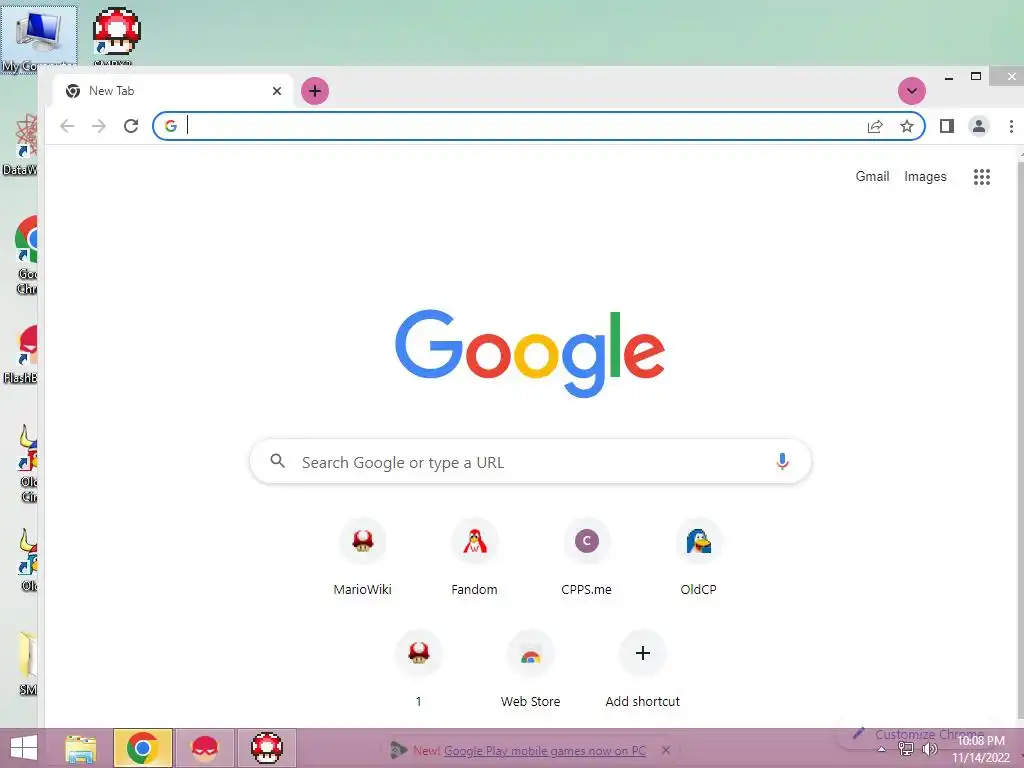Expand the tab search dropdown arrow
The image size is (1024, 768).
pos(912,91)
